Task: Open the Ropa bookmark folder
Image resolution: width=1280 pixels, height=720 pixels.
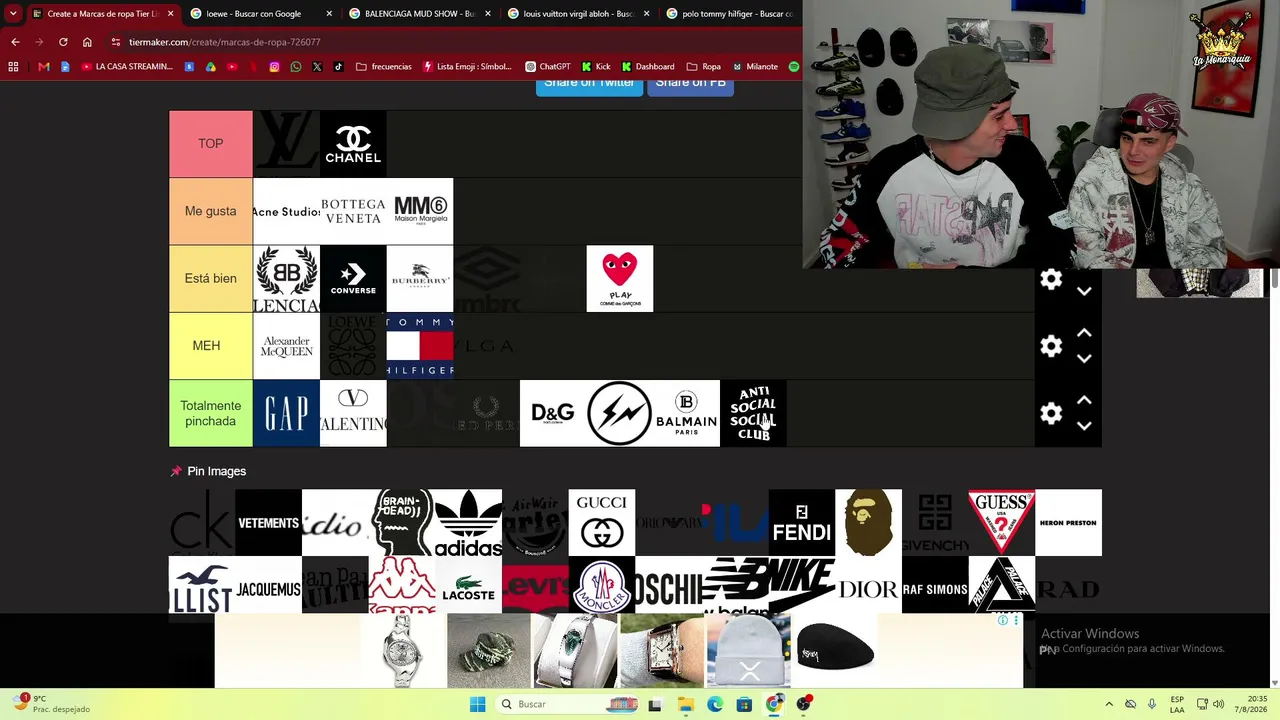Action: (x=704, y=67)
